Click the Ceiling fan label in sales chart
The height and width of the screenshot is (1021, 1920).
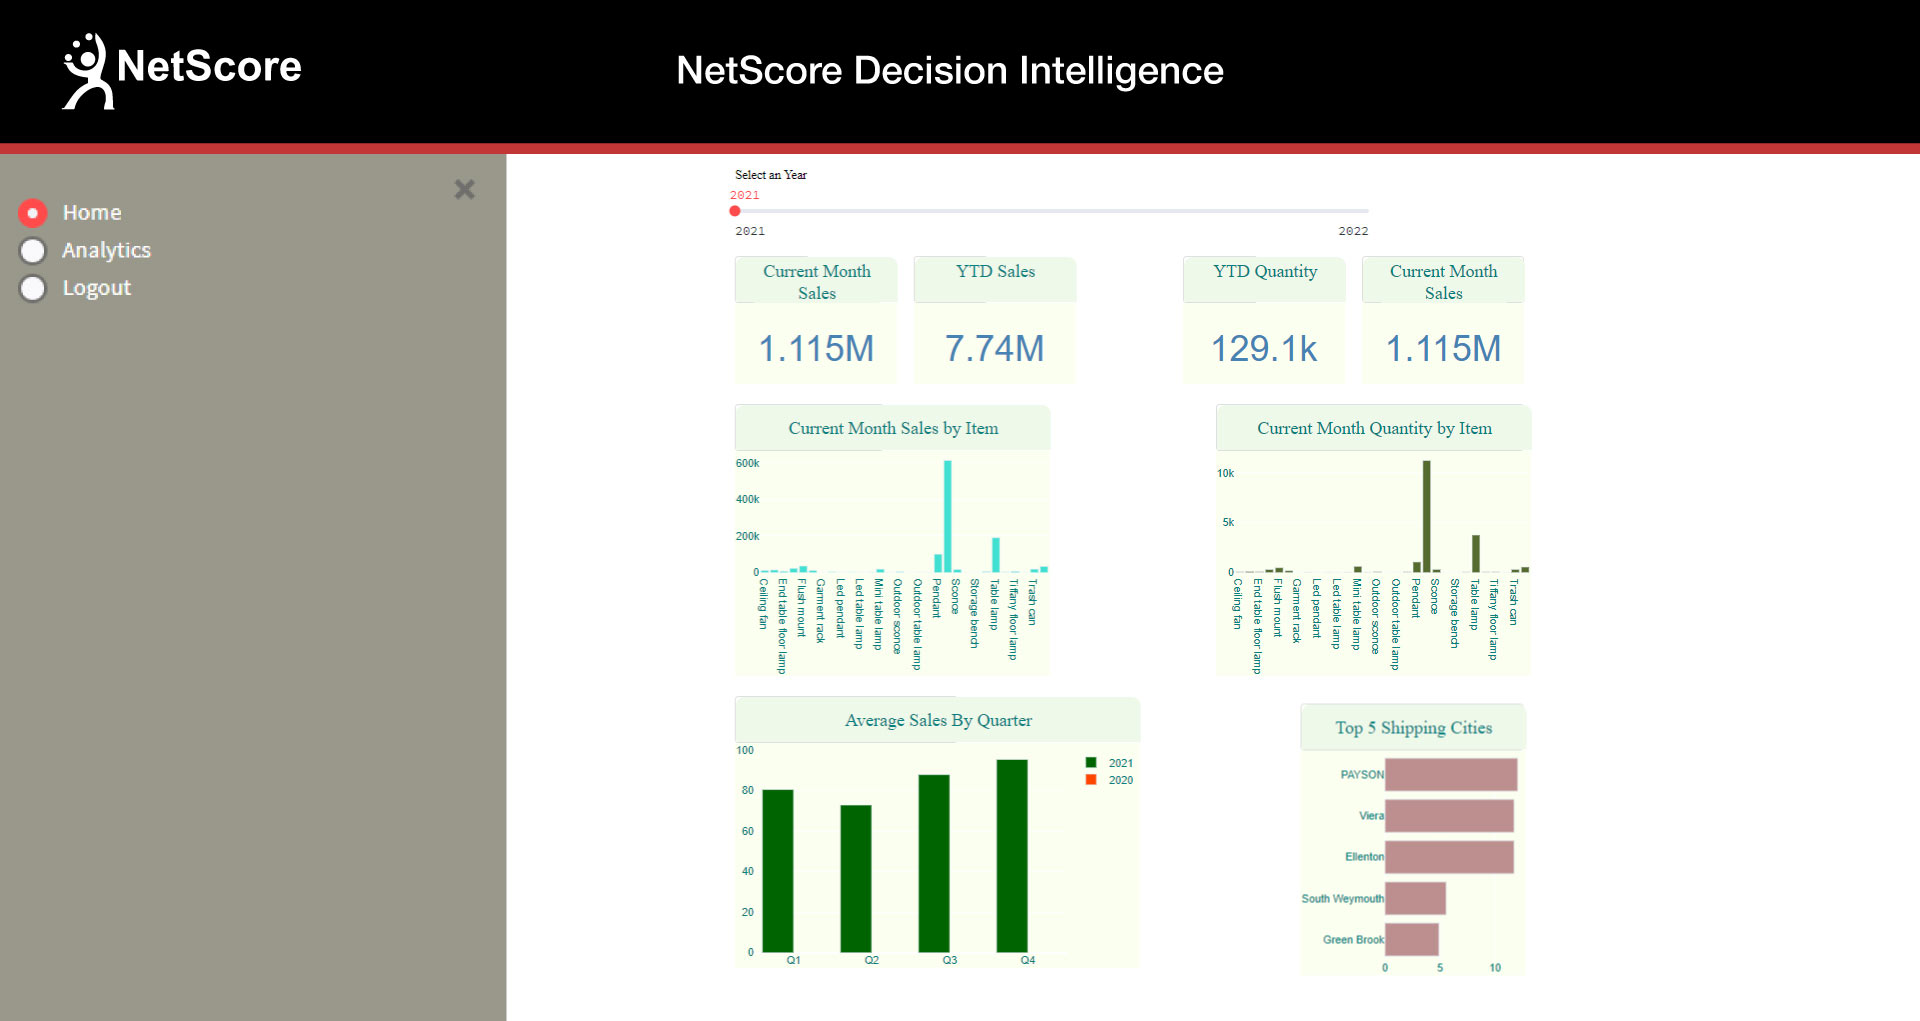(x=763, y=603)
